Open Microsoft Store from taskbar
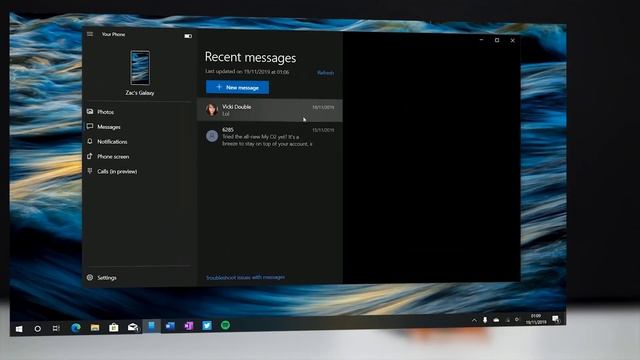Viewport: 640px width, 360px height. [x=113, y=327]
